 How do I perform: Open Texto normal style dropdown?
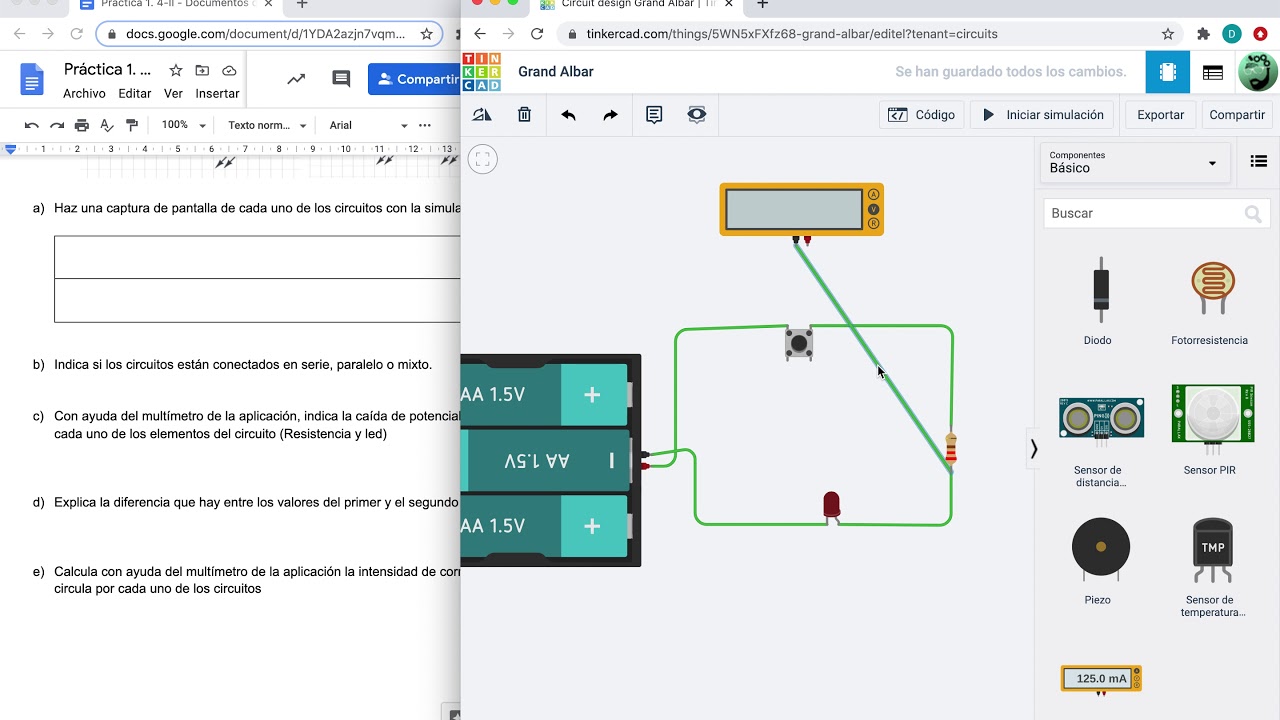267,125
